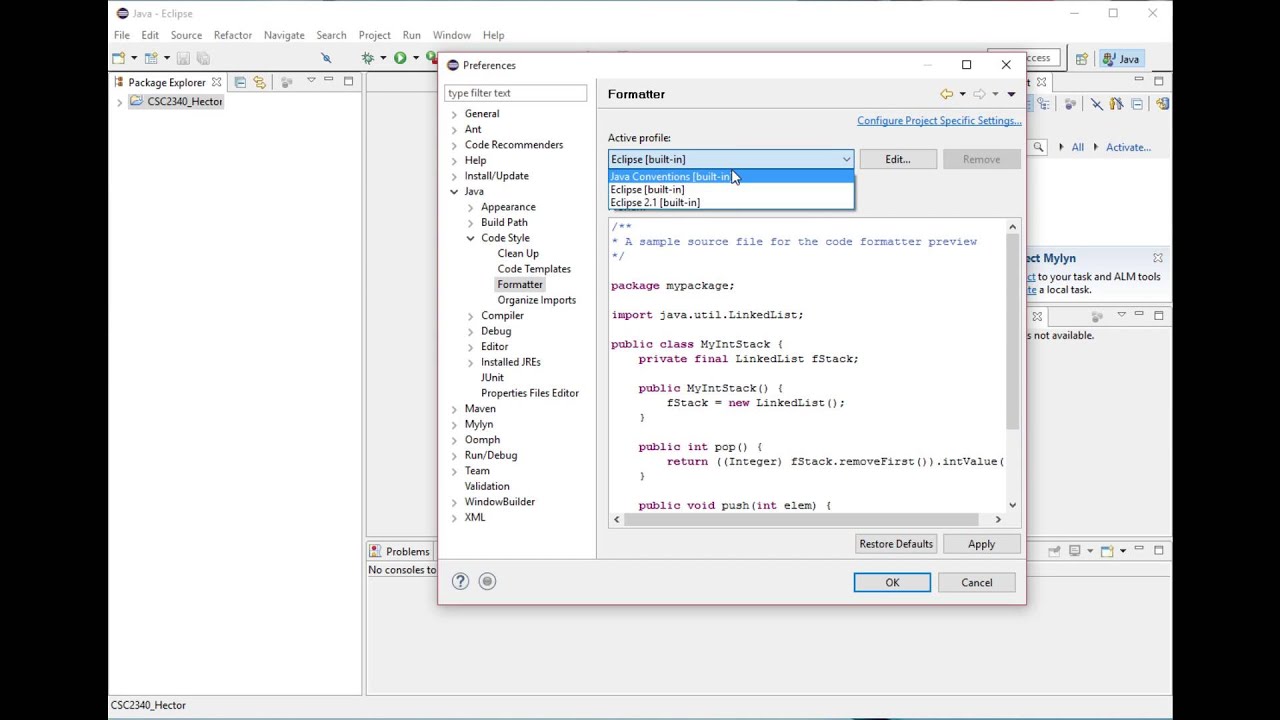This screenshot has height=720, width=1280.
Task: Close the Package Explorer tab
Action: pos(216,82)
